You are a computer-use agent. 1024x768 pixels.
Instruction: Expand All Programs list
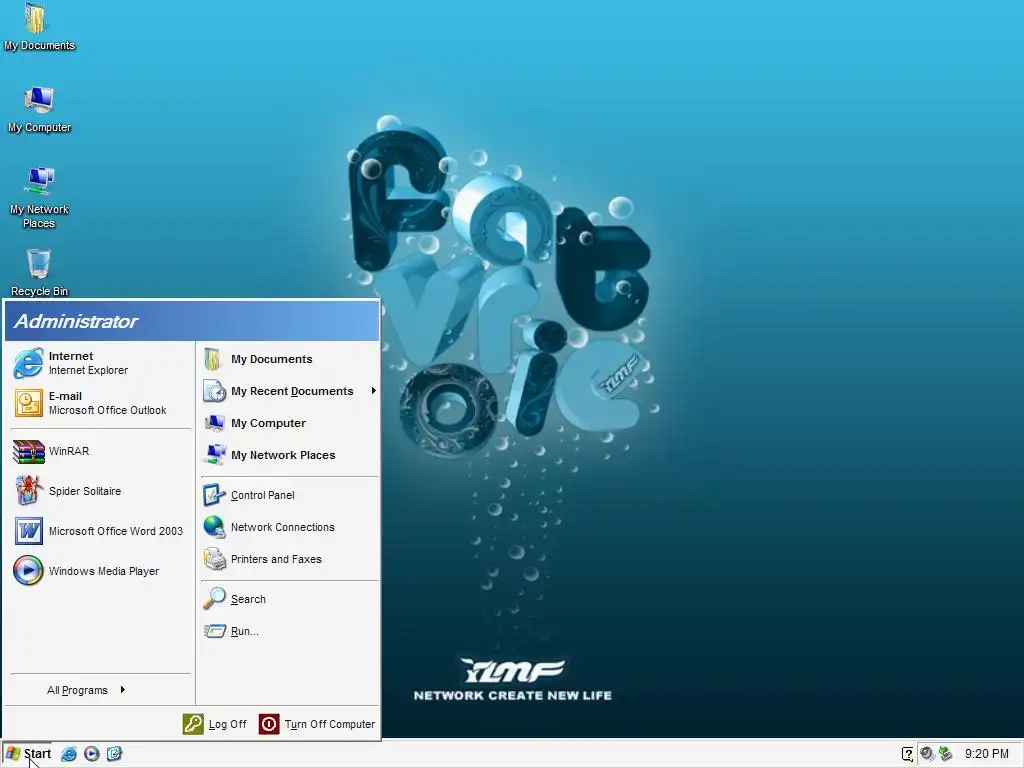point(86,690)
